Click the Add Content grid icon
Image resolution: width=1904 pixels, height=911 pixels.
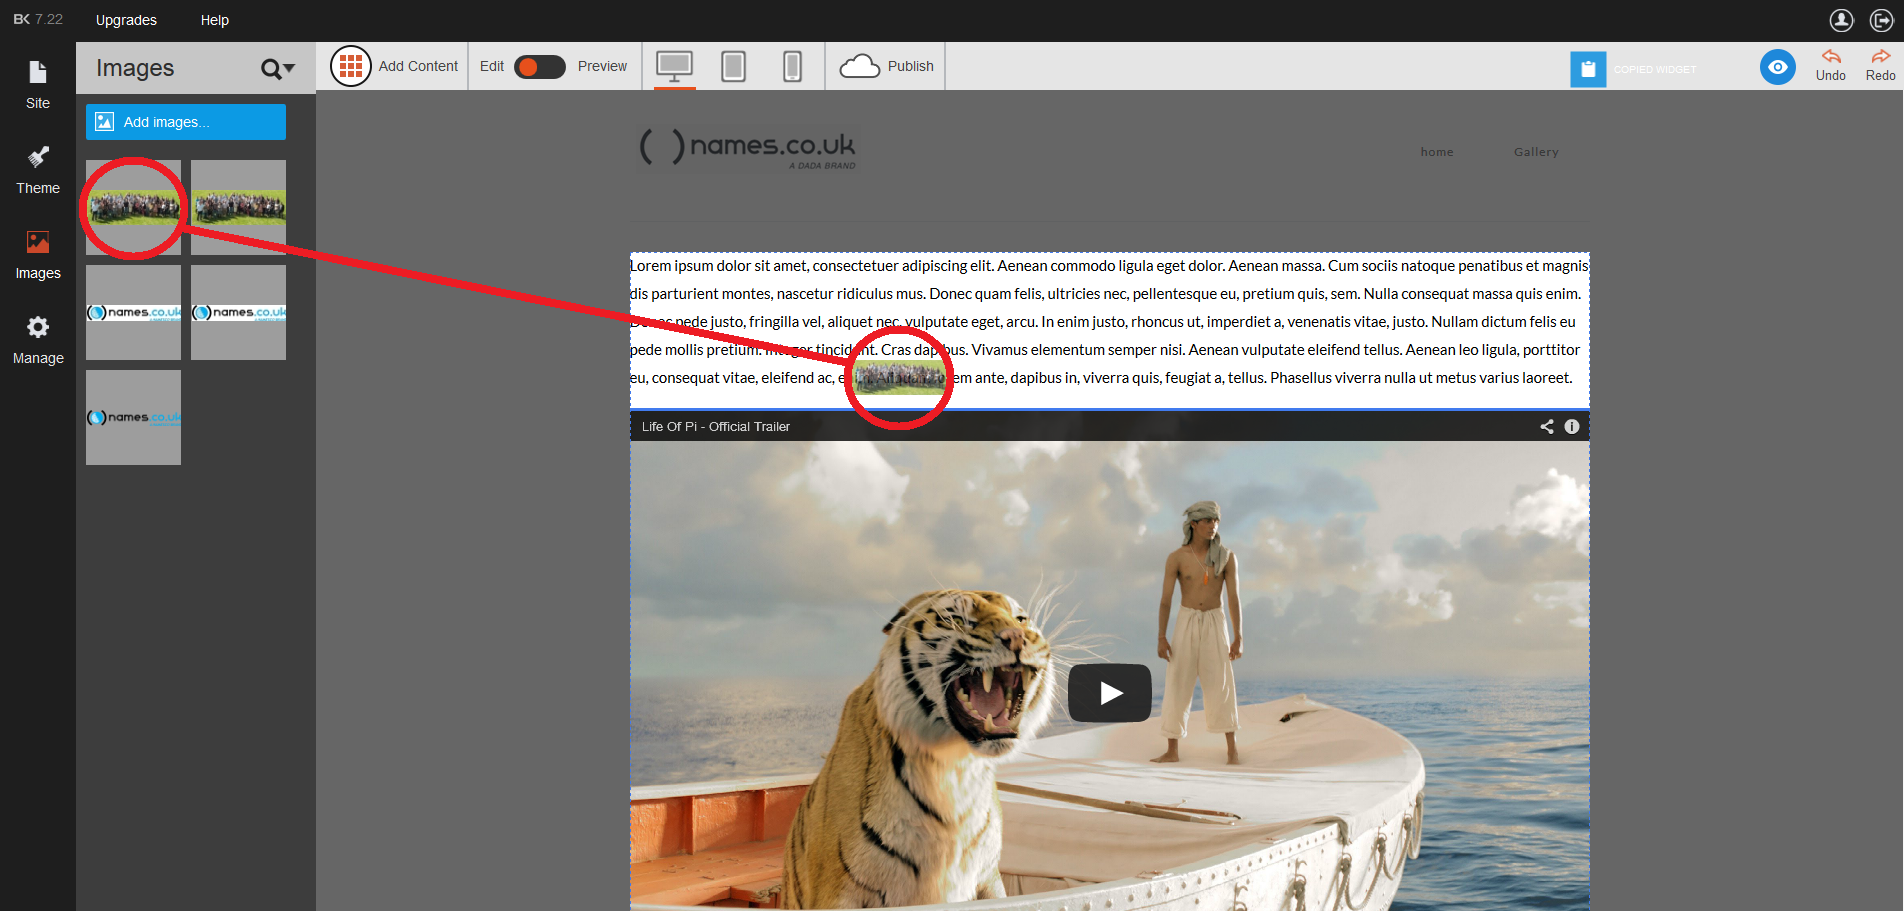tap(351, 66)
